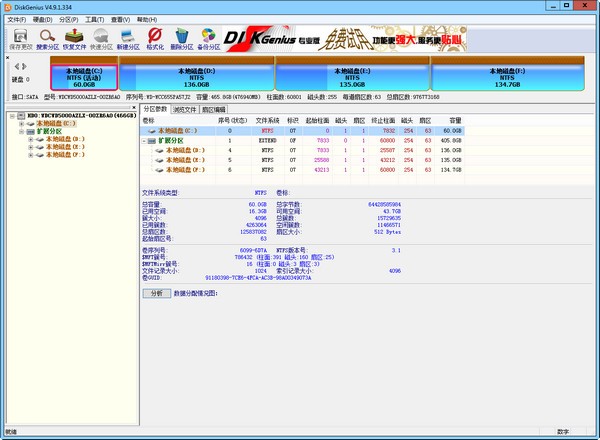The height and width of the screenshot is (440, 600).
Task: Collapse the 扩展分区 node in left tree
Action: 20,132
